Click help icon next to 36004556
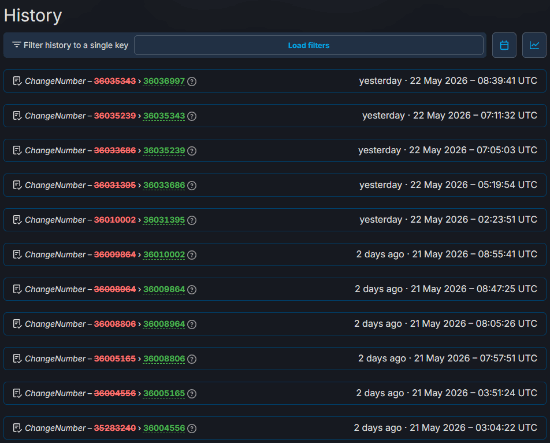550x443 pixels. pos(192,428)
